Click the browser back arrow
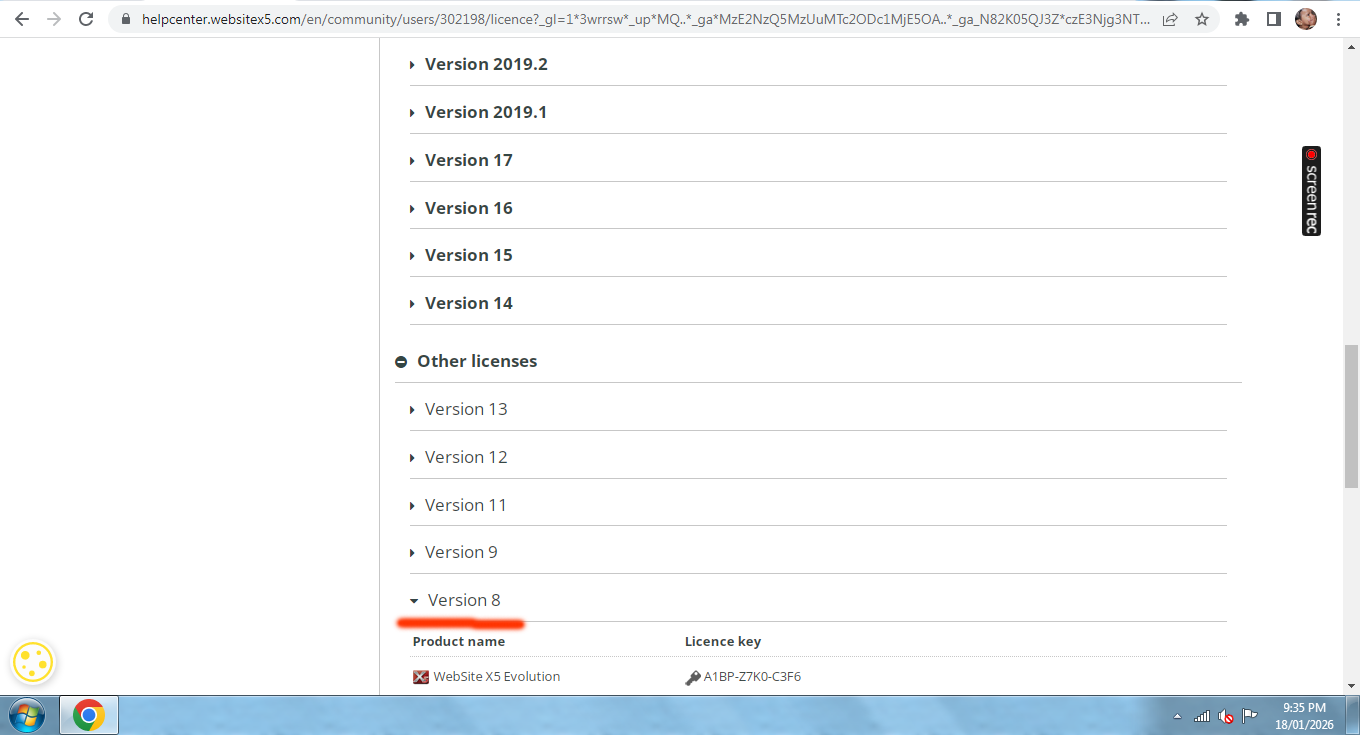The width and height of the screenshot is (1360, 735). 22,19
